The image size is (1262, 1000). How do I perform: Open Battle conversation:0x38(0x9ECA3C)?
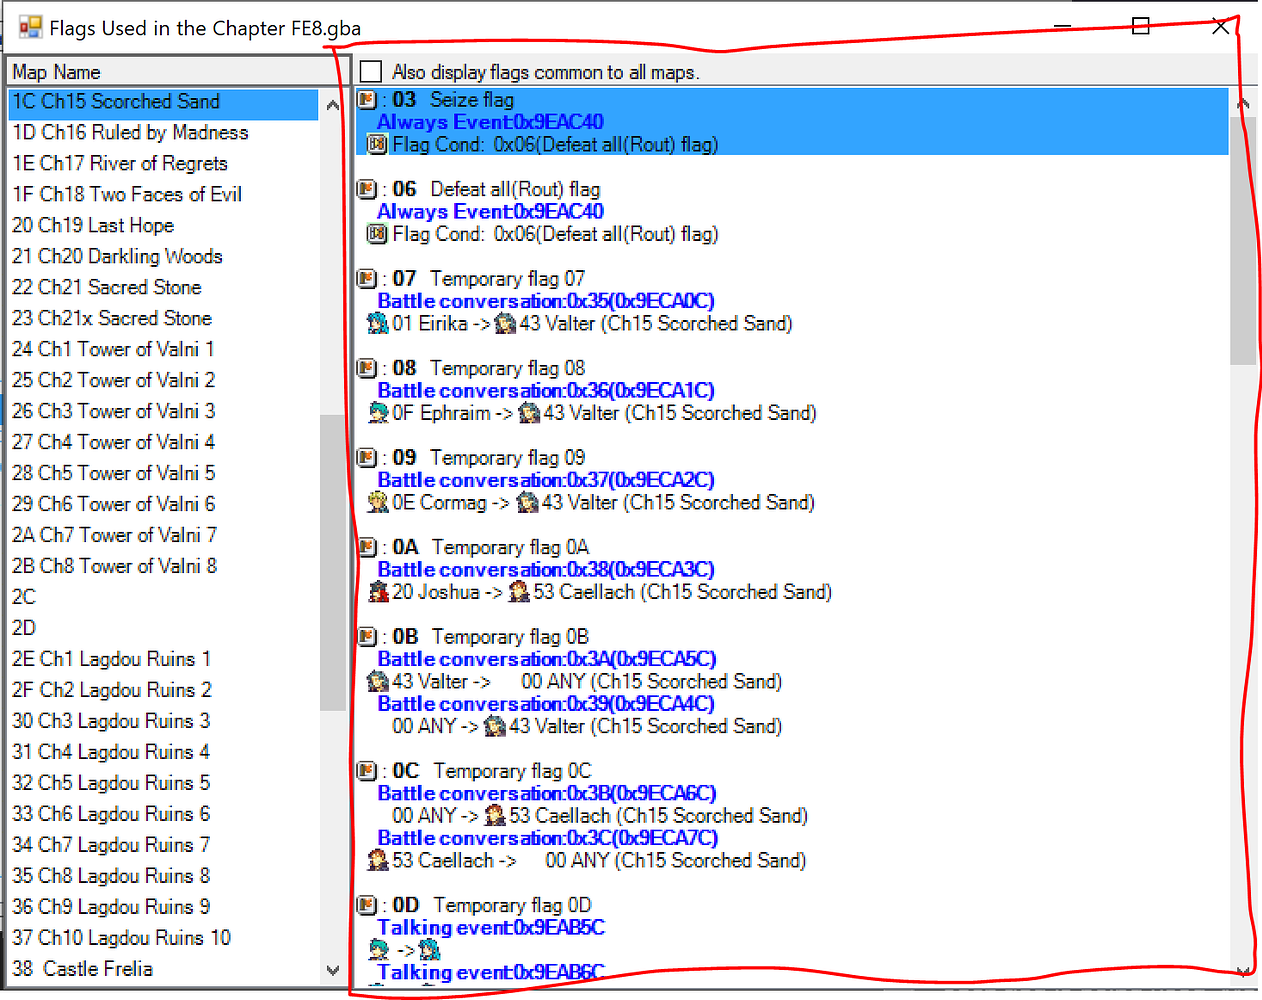point(546,569)
